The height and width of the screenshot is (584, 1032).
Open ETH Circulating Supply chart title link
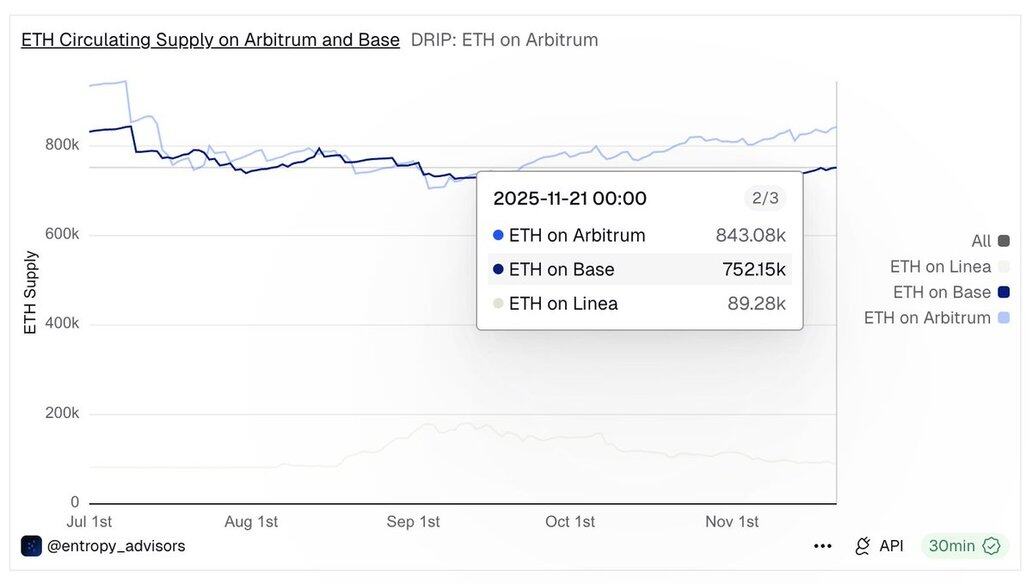click(210, 40)
